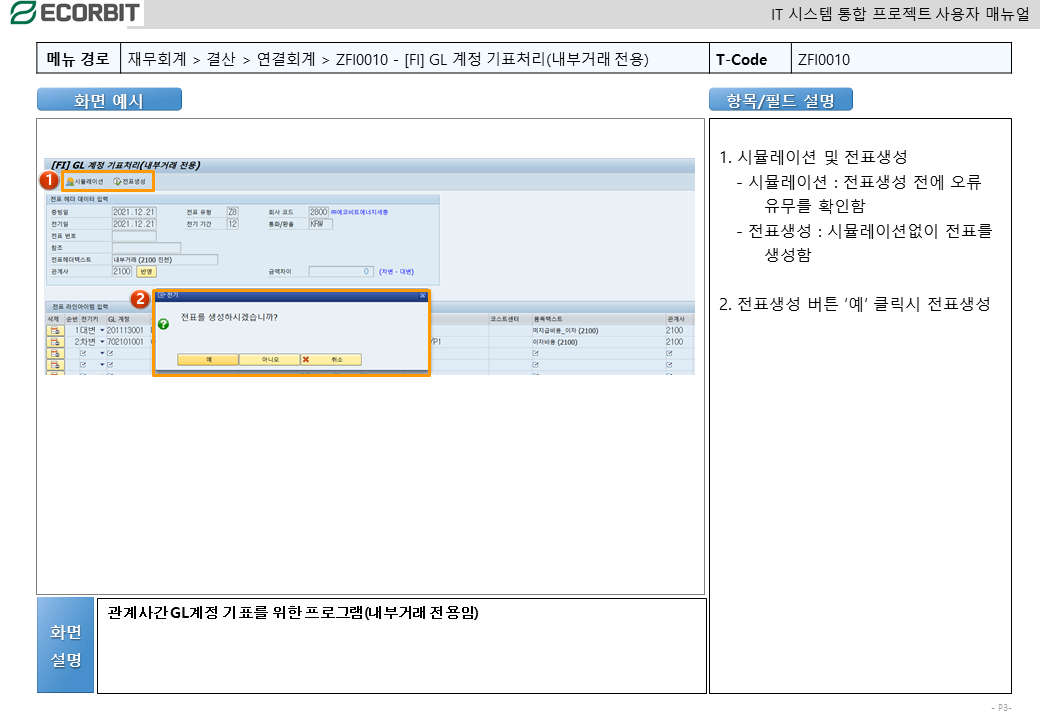Screen dimensions: 1040x720
Task: Click the 증빙일 date field
Action: [x=134, y=212]
